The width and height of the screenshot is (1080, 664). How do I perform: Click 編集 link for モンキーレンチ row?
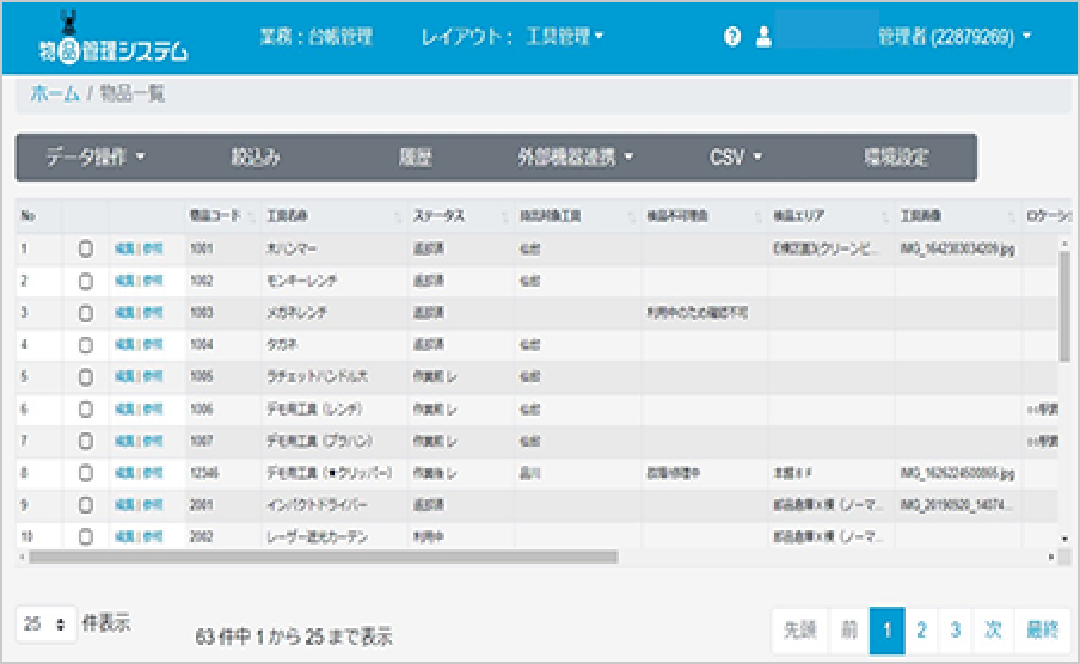pos(125,281)
